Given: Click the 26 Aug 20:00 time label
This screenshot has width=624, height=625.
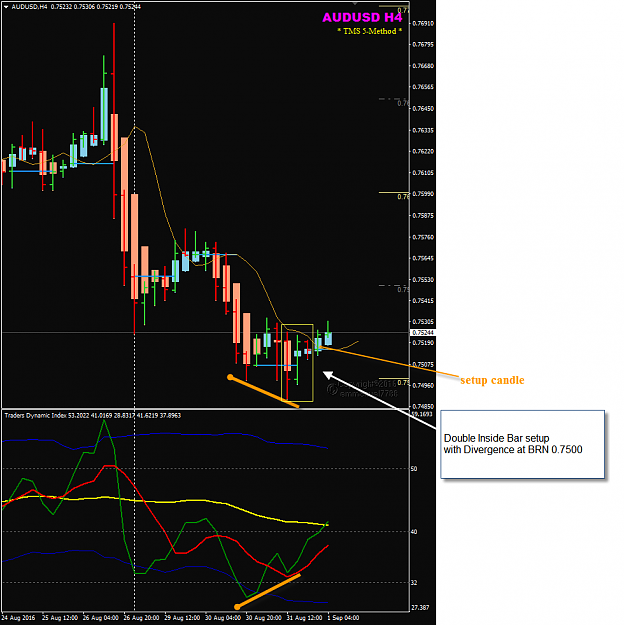Looking at the screenshot, I should click(141, 618).
